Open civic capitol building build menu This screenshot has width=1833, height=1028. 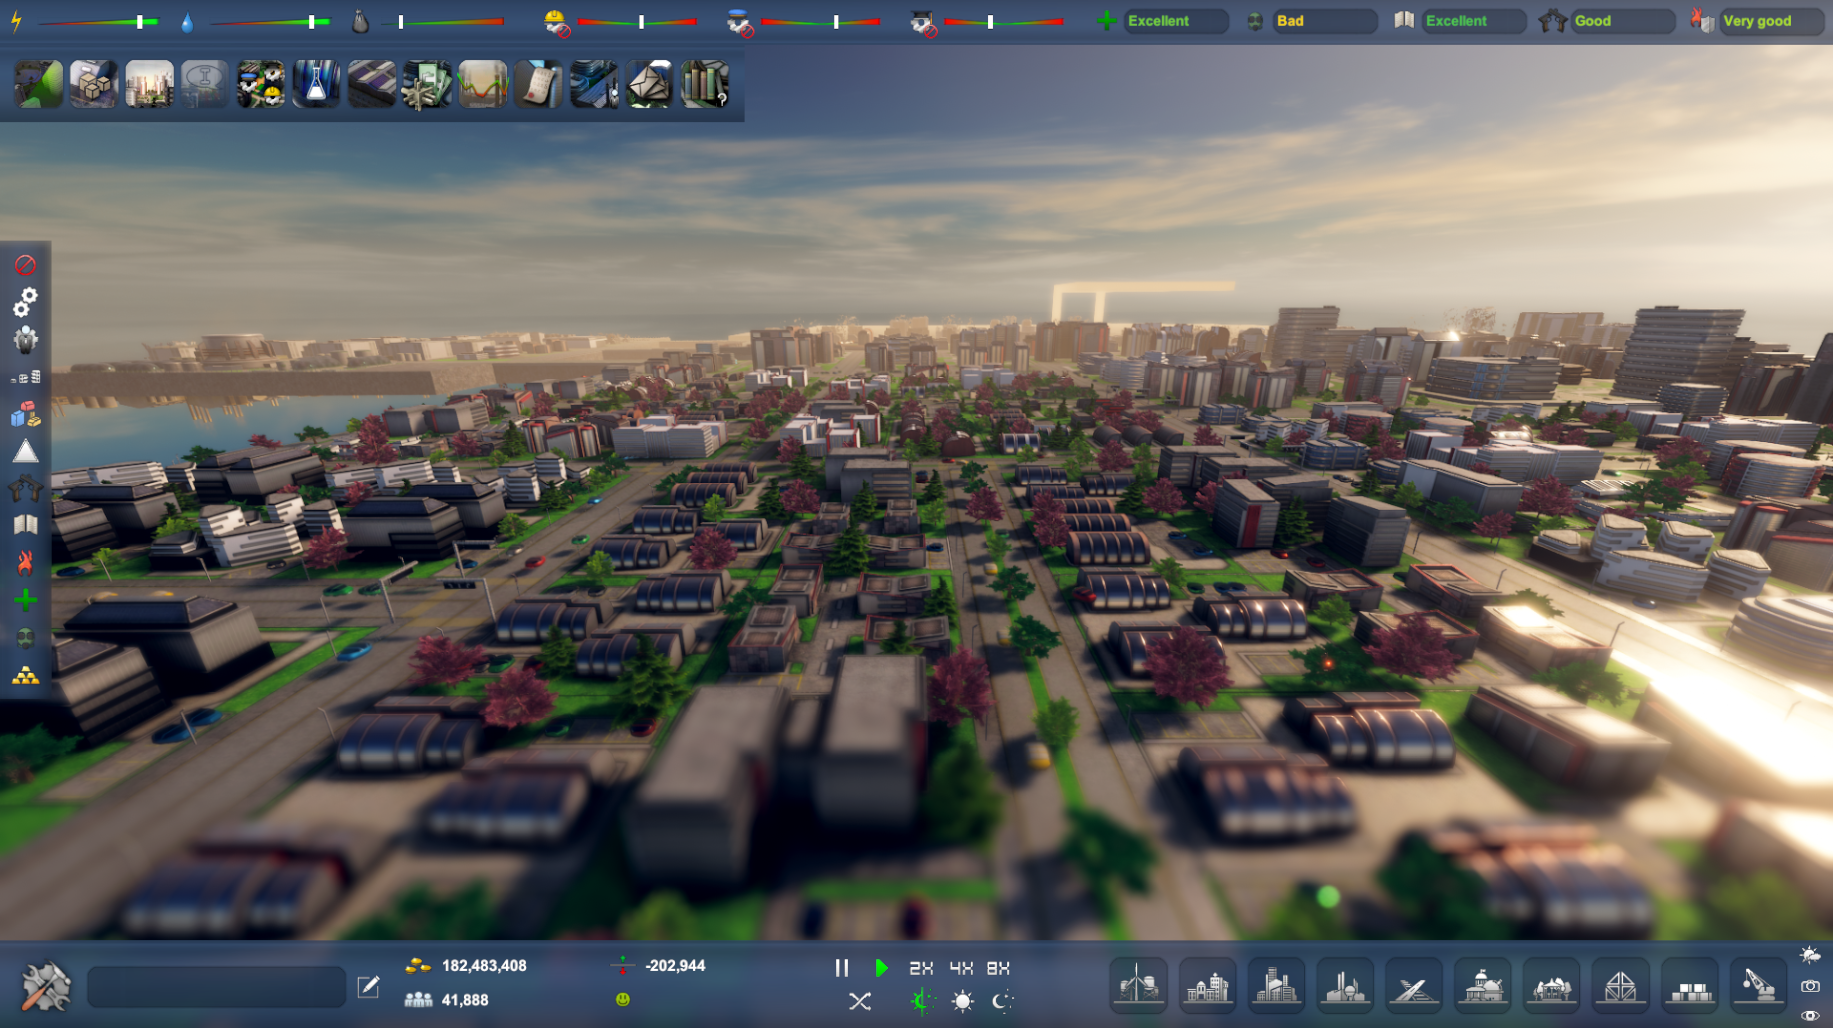point(1482,986)
